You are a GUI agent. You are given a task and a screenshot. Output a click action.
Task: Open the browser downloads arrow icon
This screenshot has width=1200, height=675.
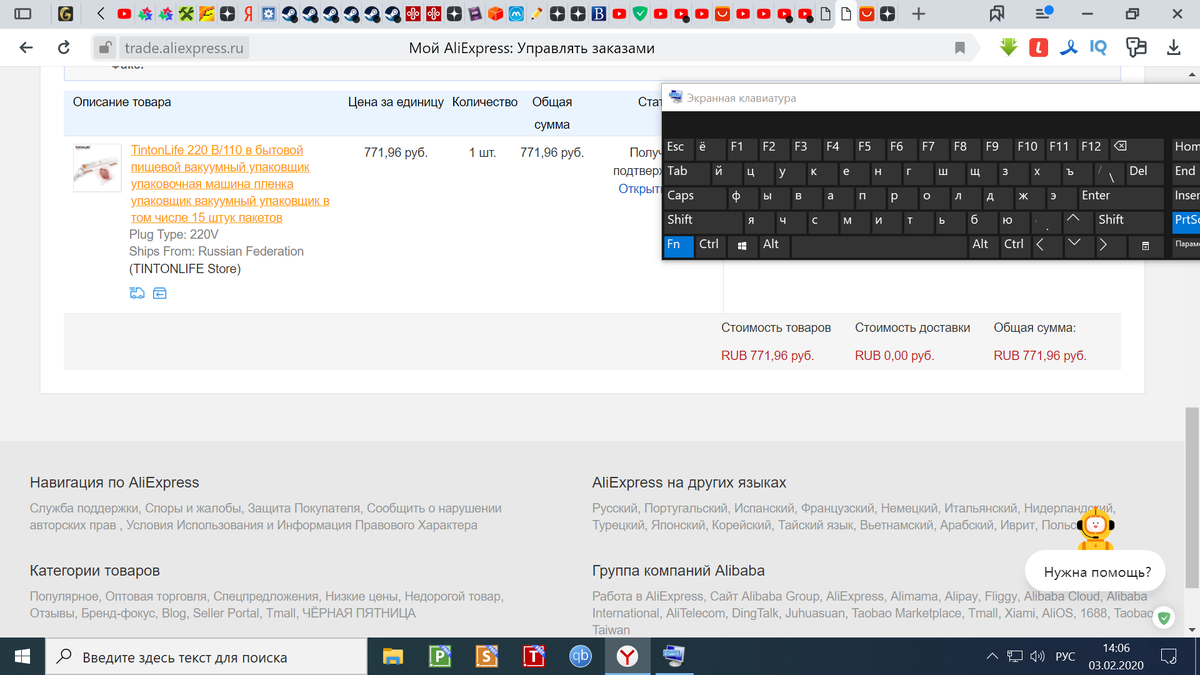[1173, 48]
